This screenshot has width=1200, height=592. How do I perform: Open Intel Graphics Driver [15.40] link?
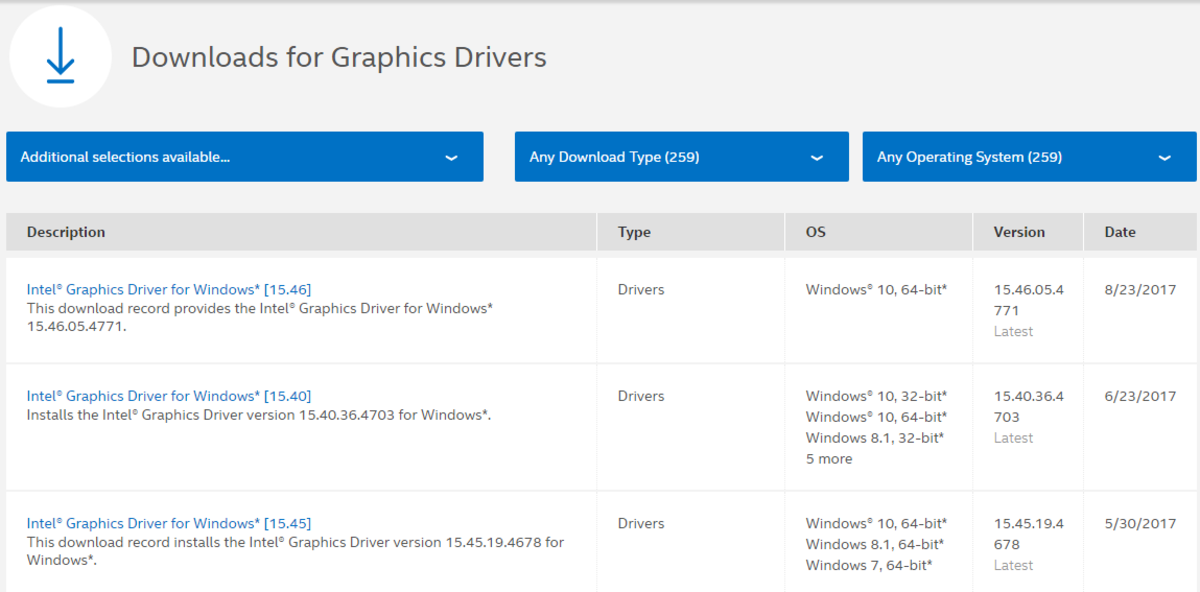pos(169,396)
